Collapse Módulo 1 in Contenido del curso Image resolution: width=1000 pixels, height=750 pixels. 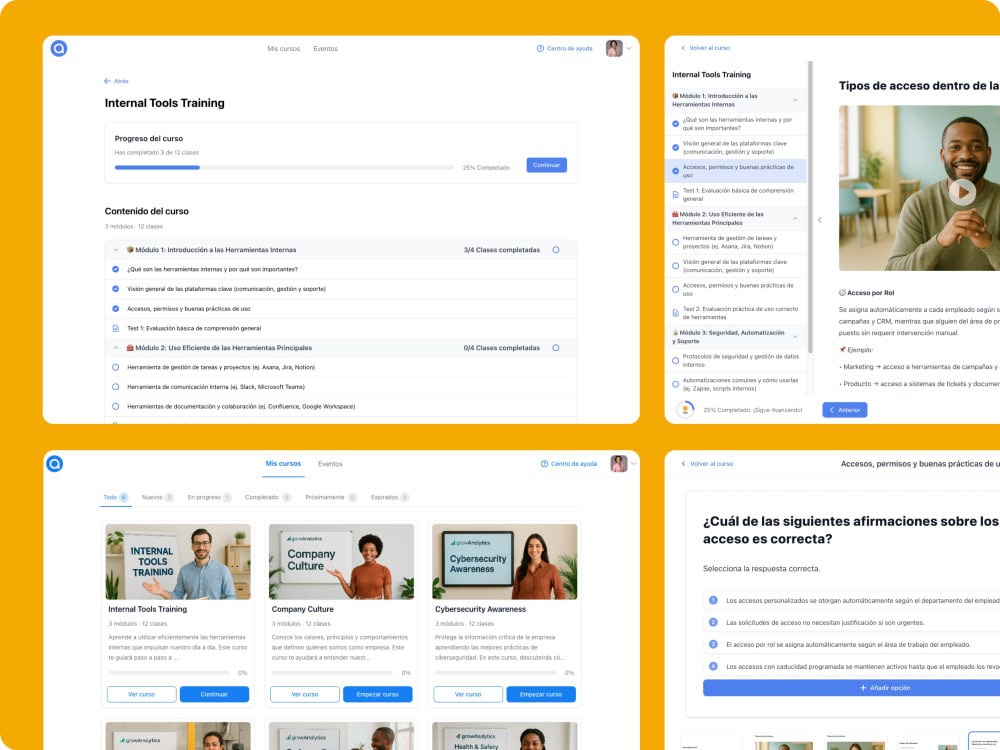coord(115,250)
